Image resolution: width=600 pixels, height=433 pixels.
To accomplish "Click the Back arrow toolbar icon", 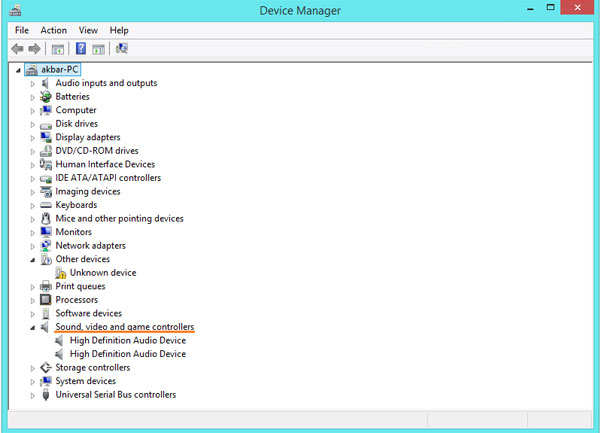I will coord(17,49).
